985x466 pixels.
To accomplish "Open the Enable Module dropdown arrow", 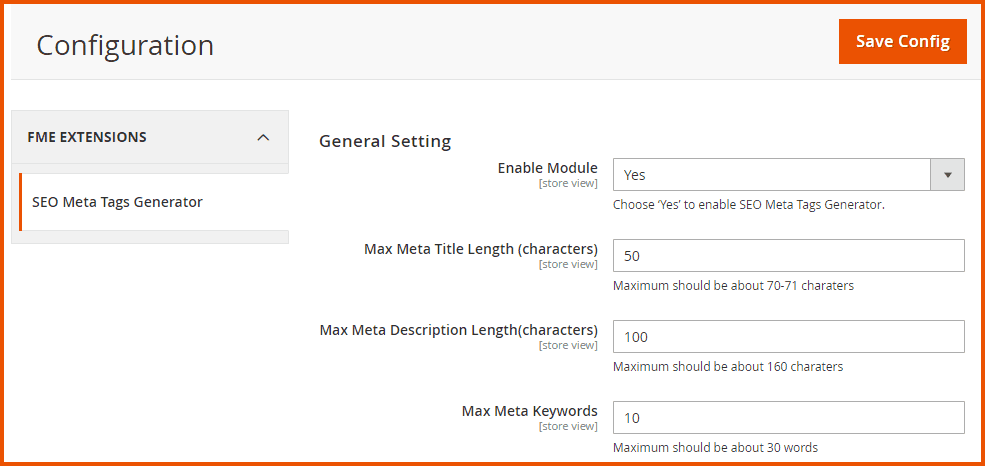I will 947,175.
